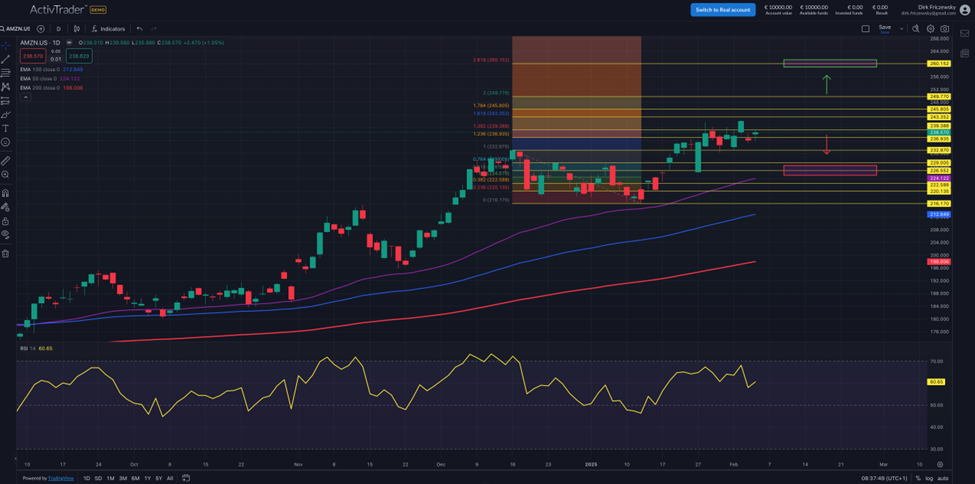Open the Indicators dropdown
The height and width of the screenshot is (484, 975).
(109, 29)
